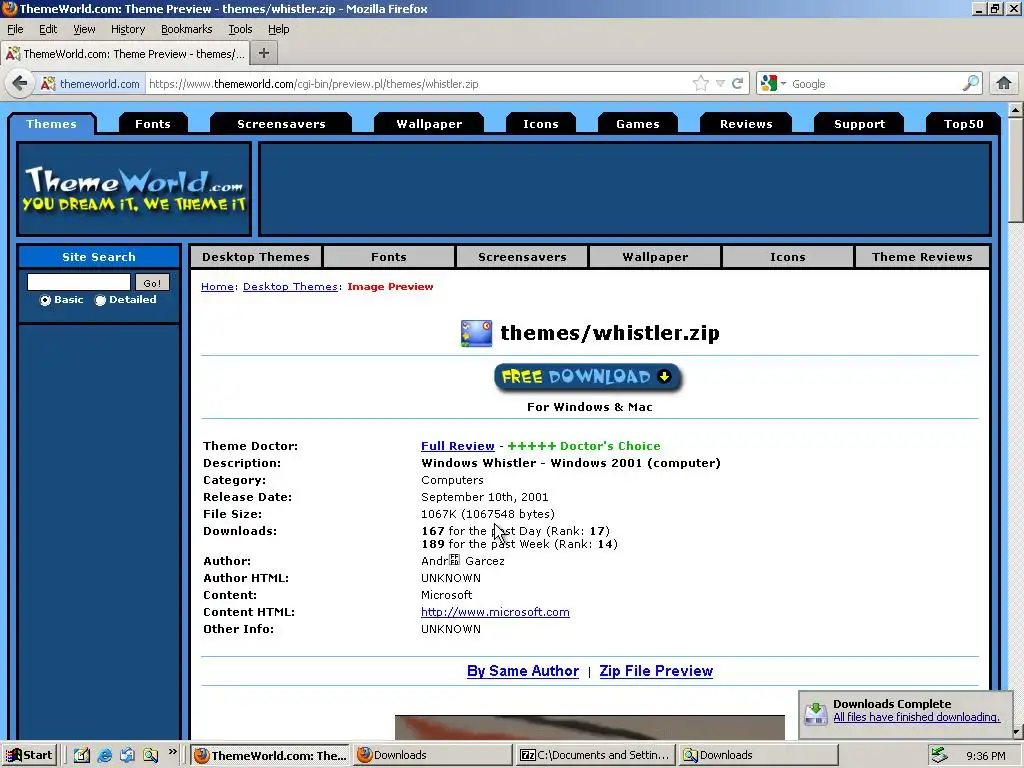This screenshot has width=1024, height=768.
Task: Open the Full Review link
Action: 458,446
